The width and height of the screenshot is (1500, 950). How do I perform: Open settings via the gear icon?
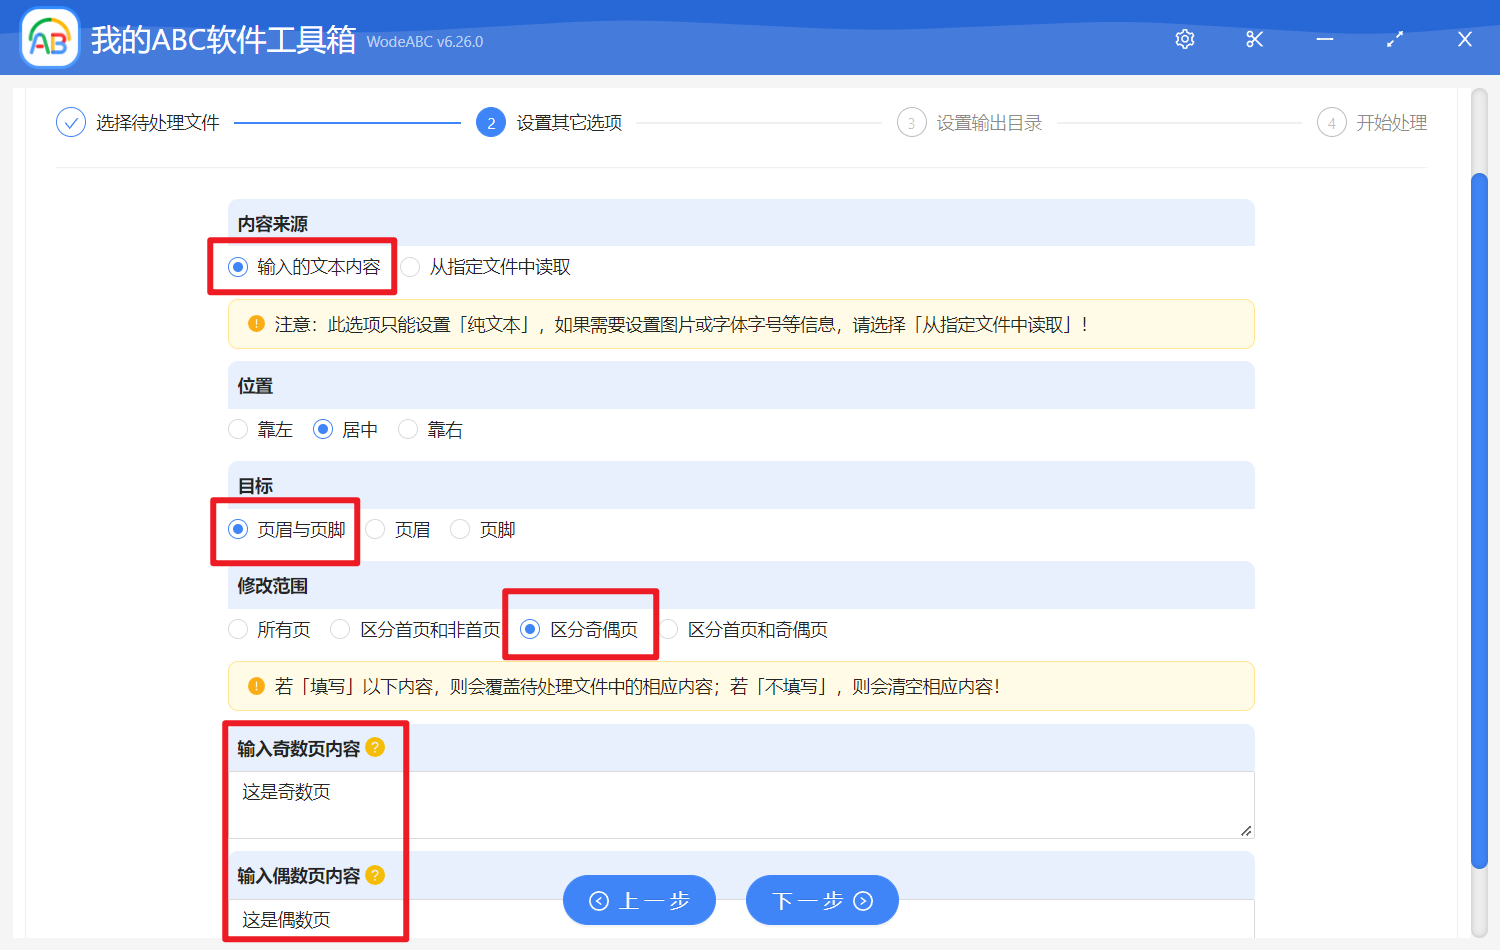coord(1185,39)
